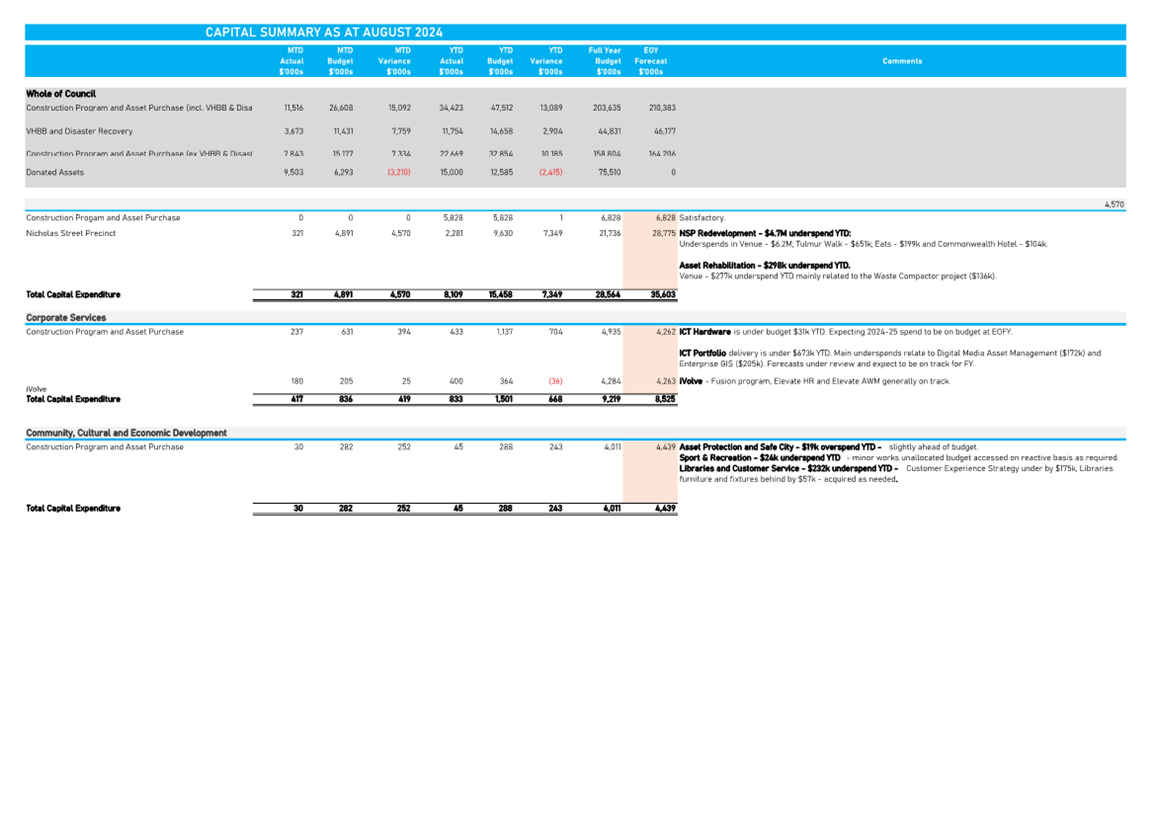Click the 'ICT Portfolio' comment heading
1155x816 pixels.
(703, 354)
